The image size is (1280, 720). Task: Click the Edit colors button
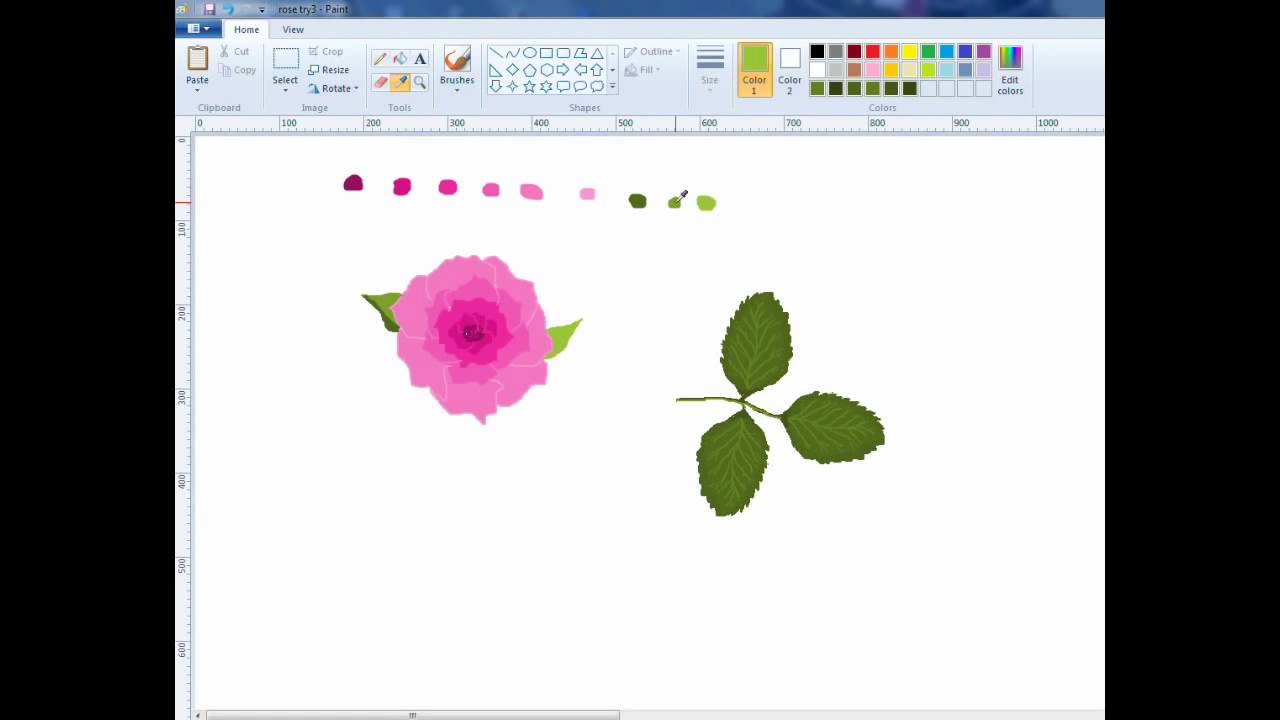(x=1010, y=70)
